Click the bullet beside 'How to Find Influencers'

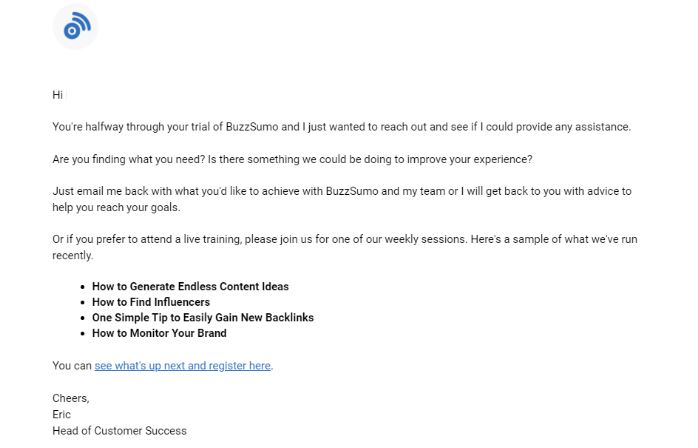pyautogui.click(x=82, y=302)
